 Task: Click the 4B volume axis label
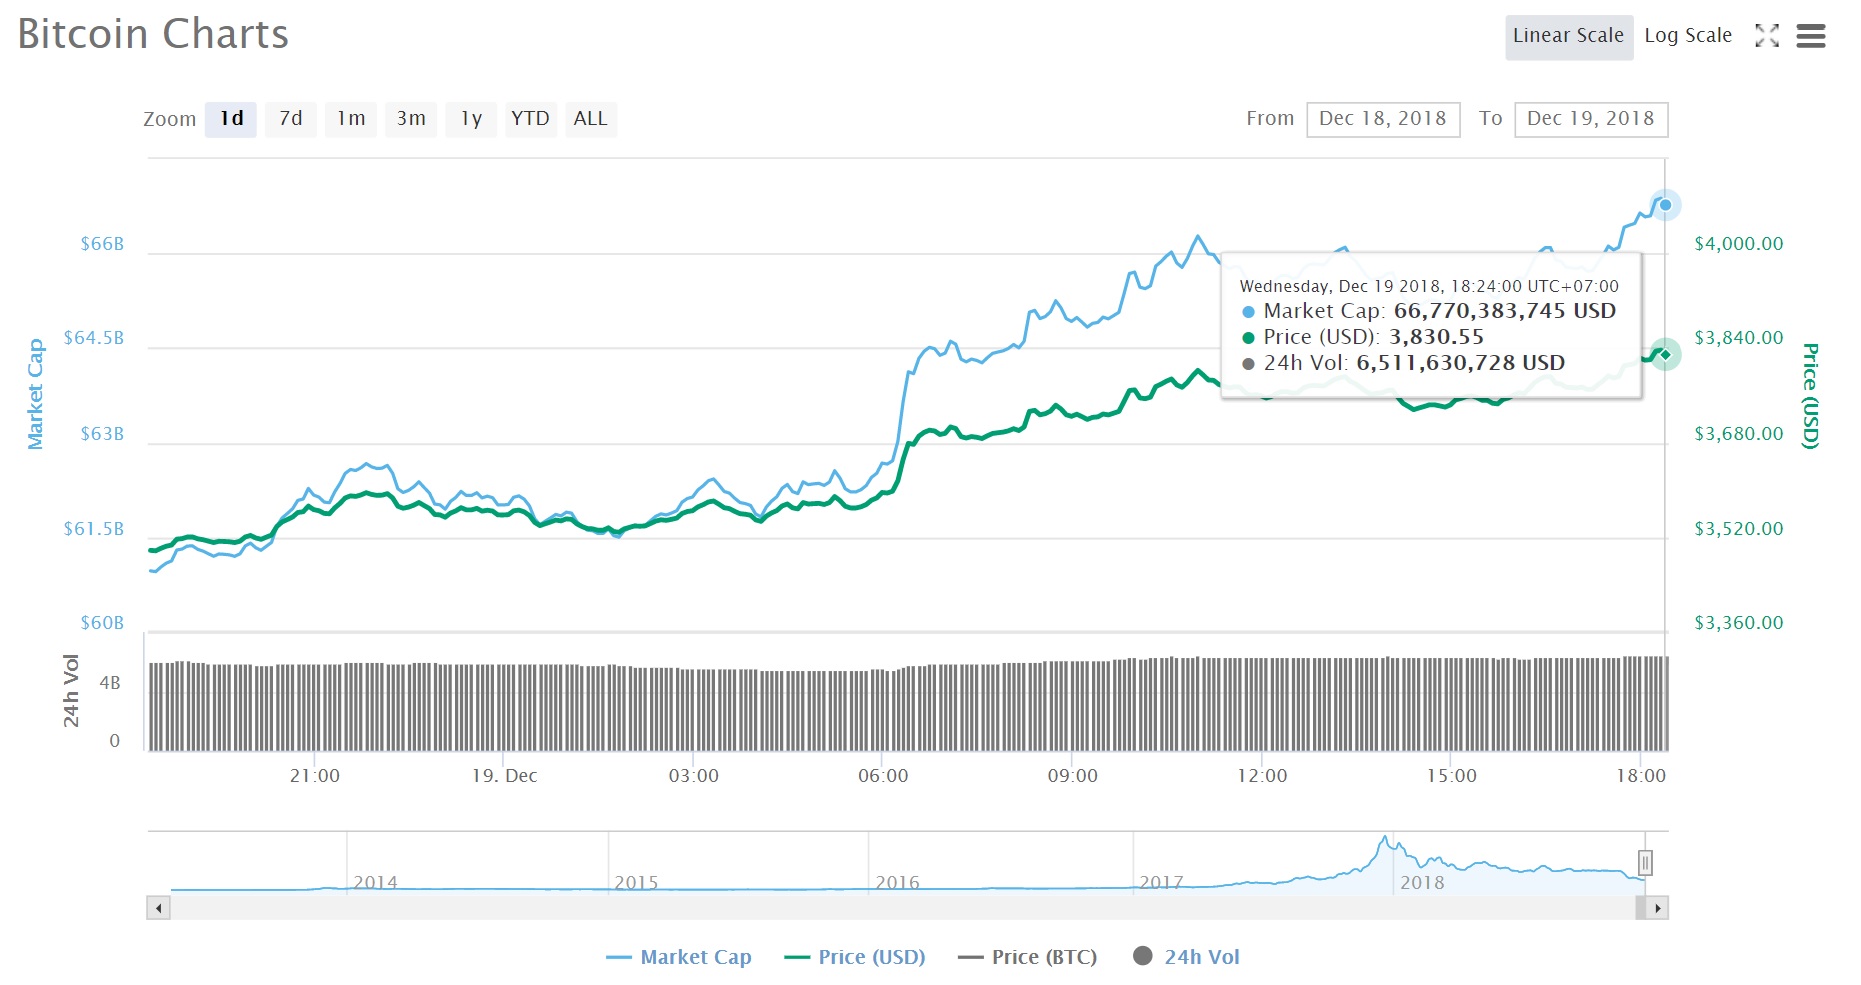click(110, 683)
